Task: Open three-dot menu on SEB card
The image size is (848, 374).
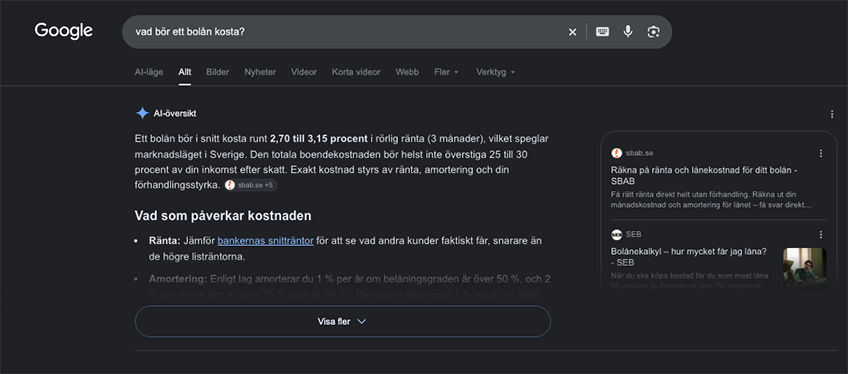Action: (x=821, y=235)
